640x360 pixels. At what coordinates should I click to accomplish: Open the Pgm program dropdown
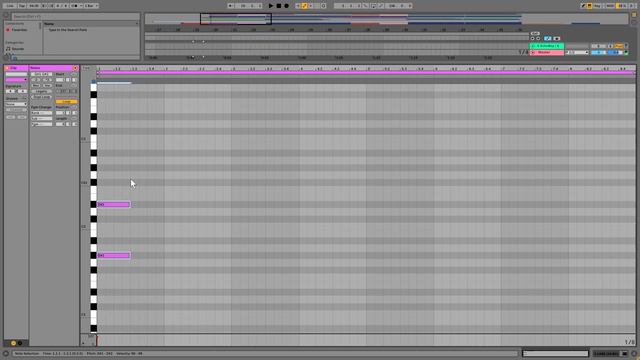tap(42, 124)
